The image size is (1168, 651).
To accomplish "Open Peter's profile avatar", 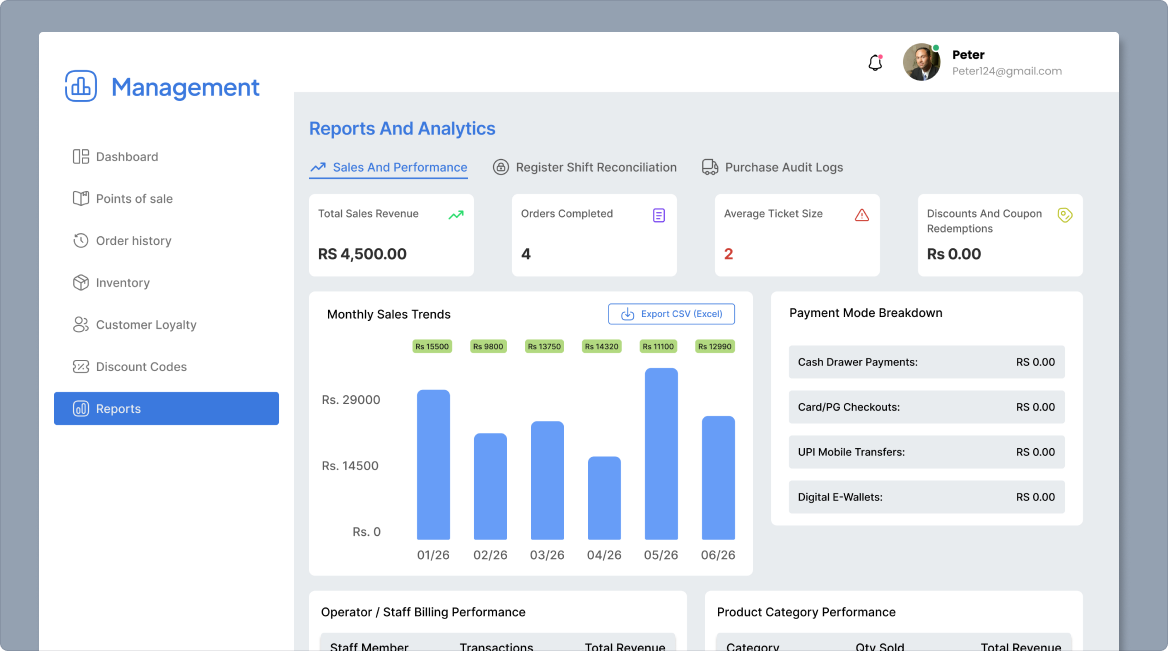I will [x=921, y=62].
